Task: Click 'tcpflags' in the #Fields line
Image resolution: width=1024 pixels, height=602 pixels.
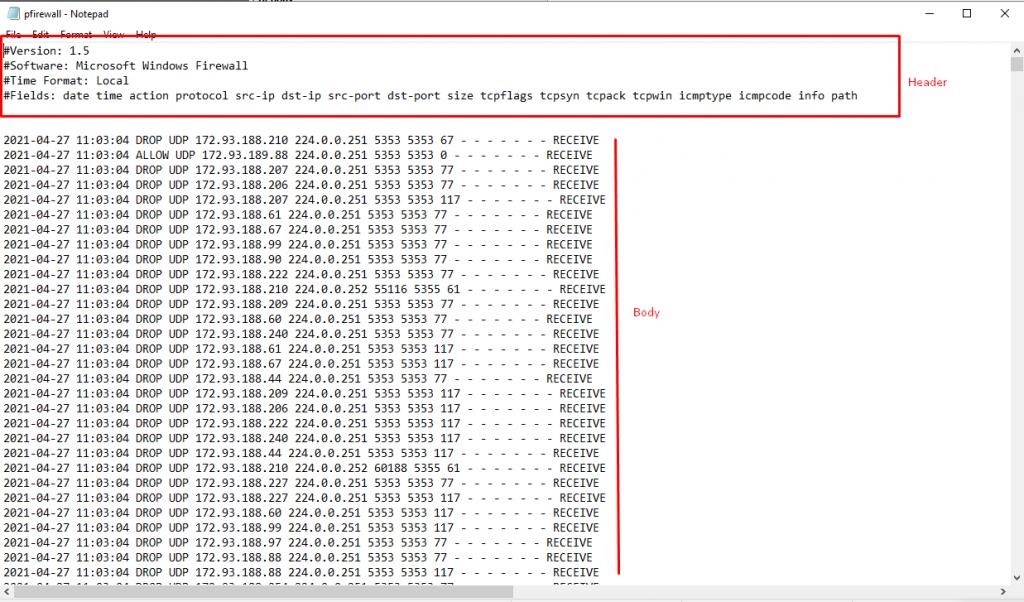Action: (506, 96)
